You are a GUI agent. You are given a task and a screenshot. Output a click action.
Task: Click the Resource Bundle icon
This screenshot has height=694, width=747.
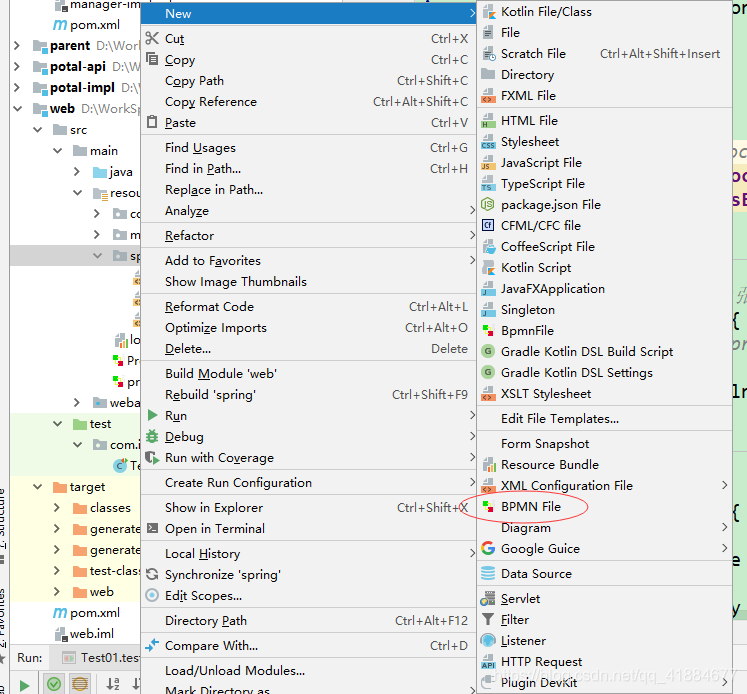[488, 465]
